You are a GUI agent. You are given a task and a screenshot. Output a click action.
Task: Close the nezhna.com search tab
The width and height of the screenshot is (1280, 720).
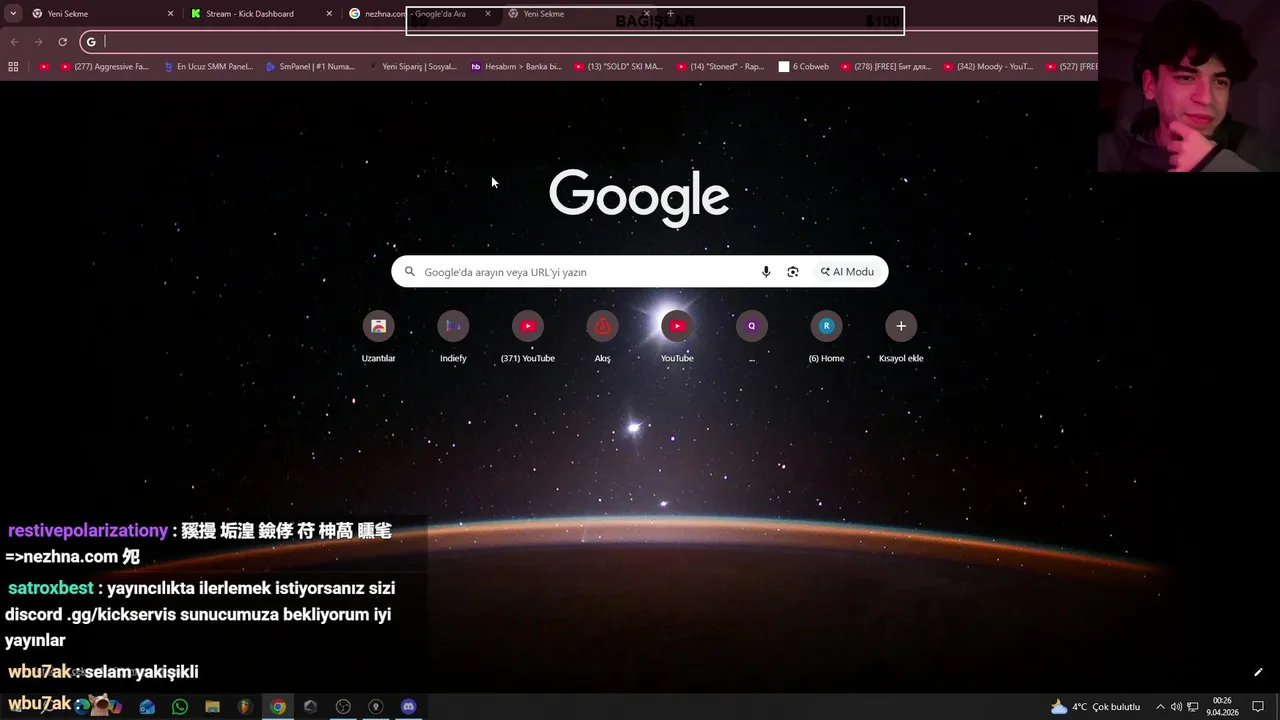(488, 14)
